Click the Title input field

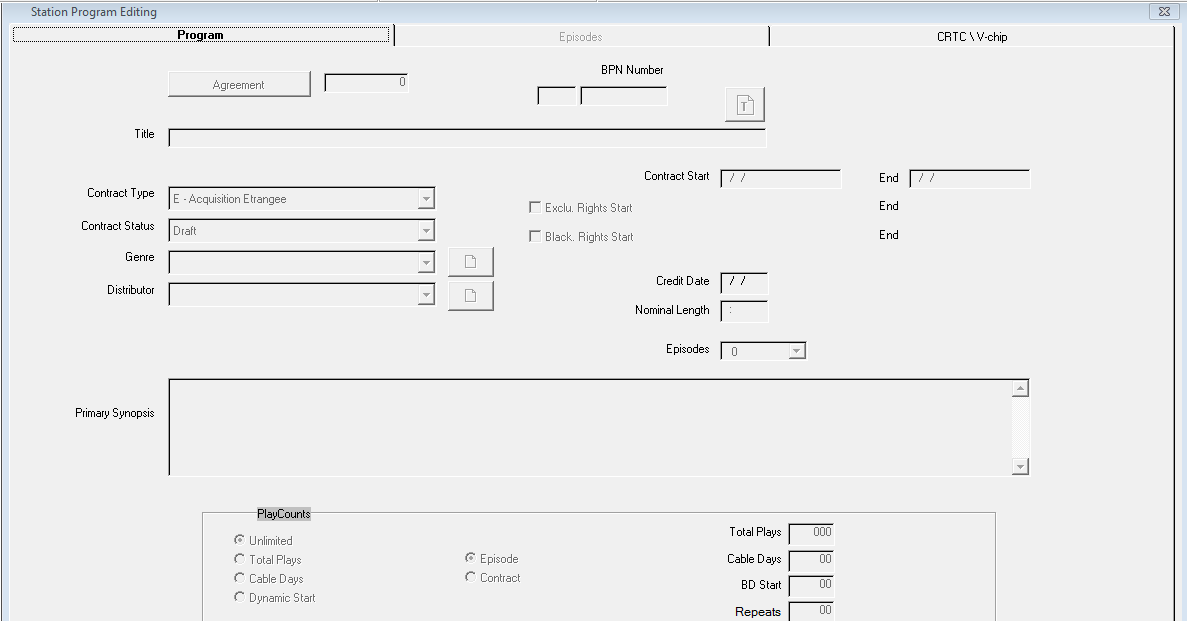pos(467,138)
